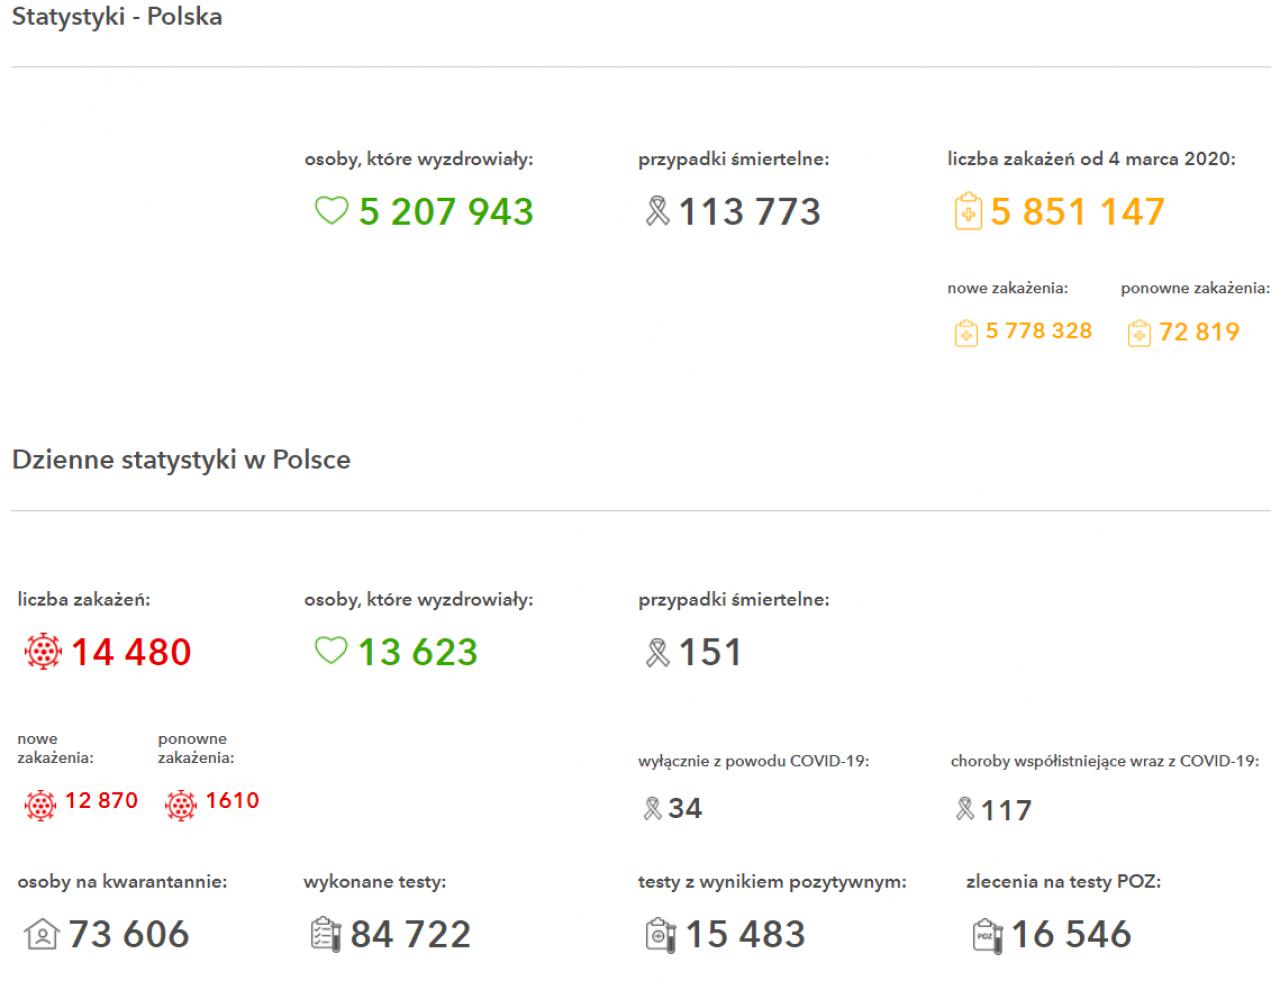Image resolution: width=1280 pixels, height=981 pixels.
Task: Click the virus icon next to 1610
Action: pos(181,804)
